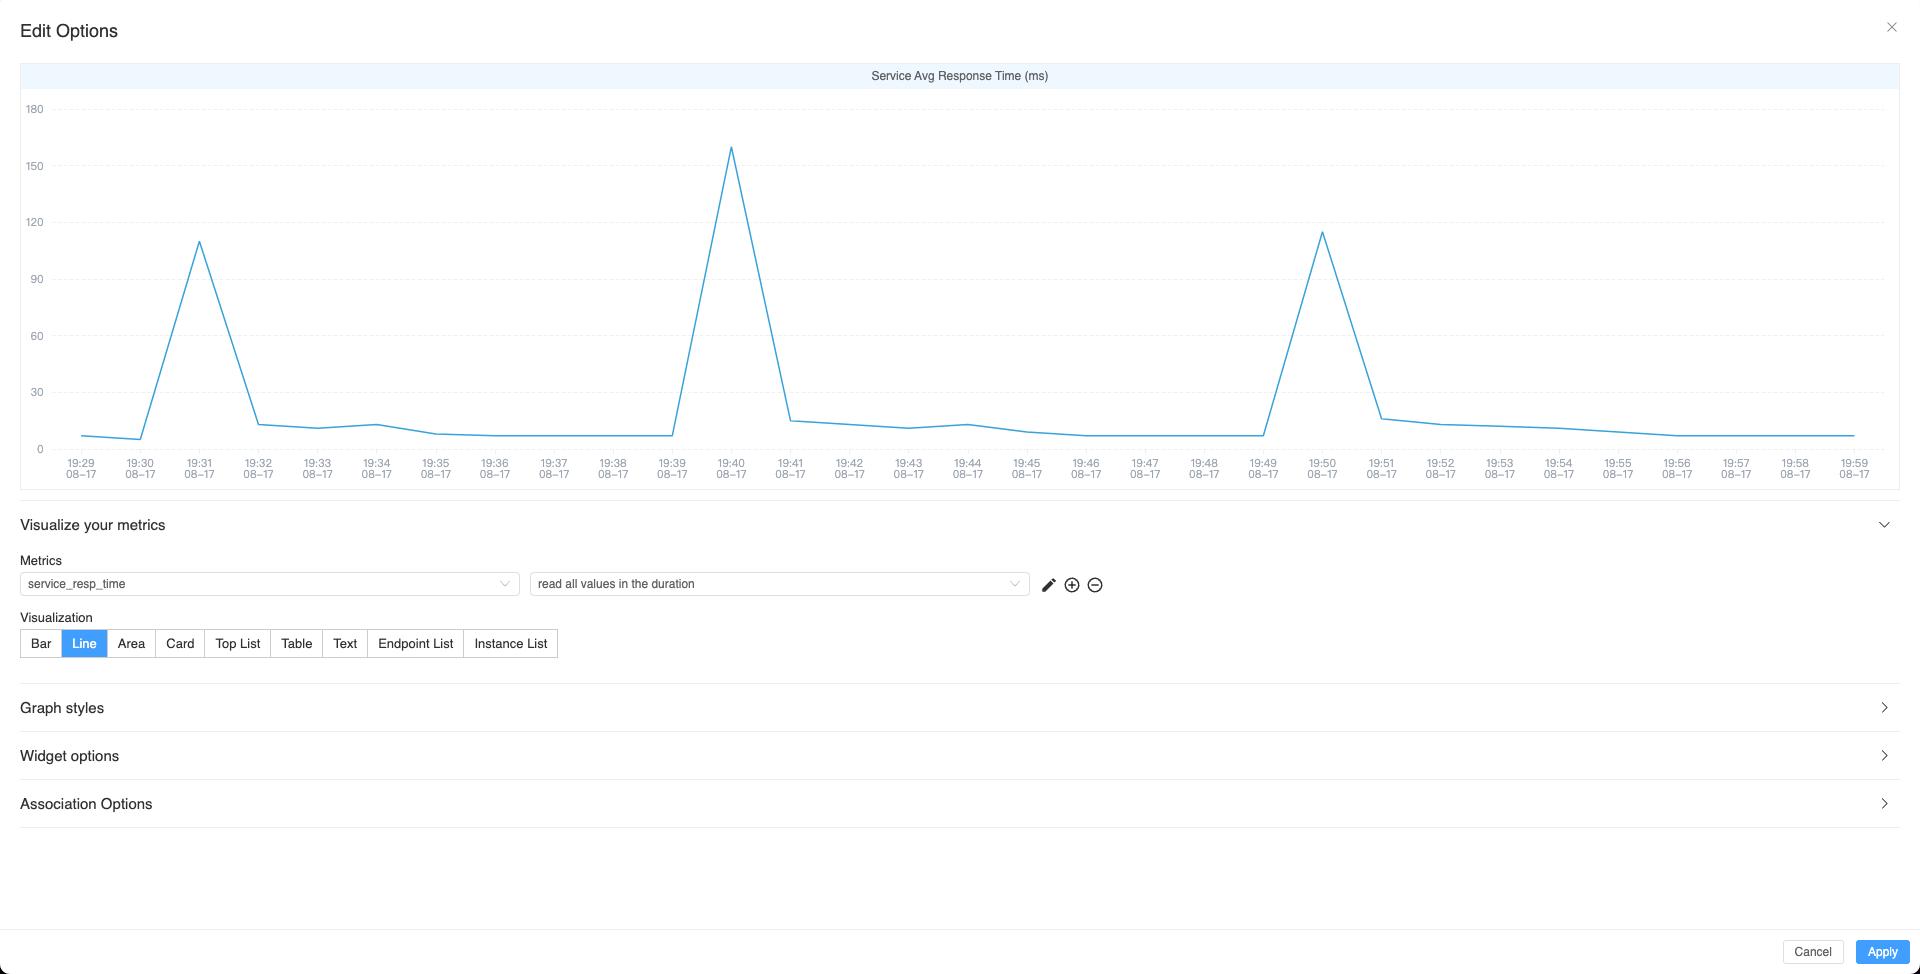
Task: Select the Bar visualization
Action: coord(41,644)
